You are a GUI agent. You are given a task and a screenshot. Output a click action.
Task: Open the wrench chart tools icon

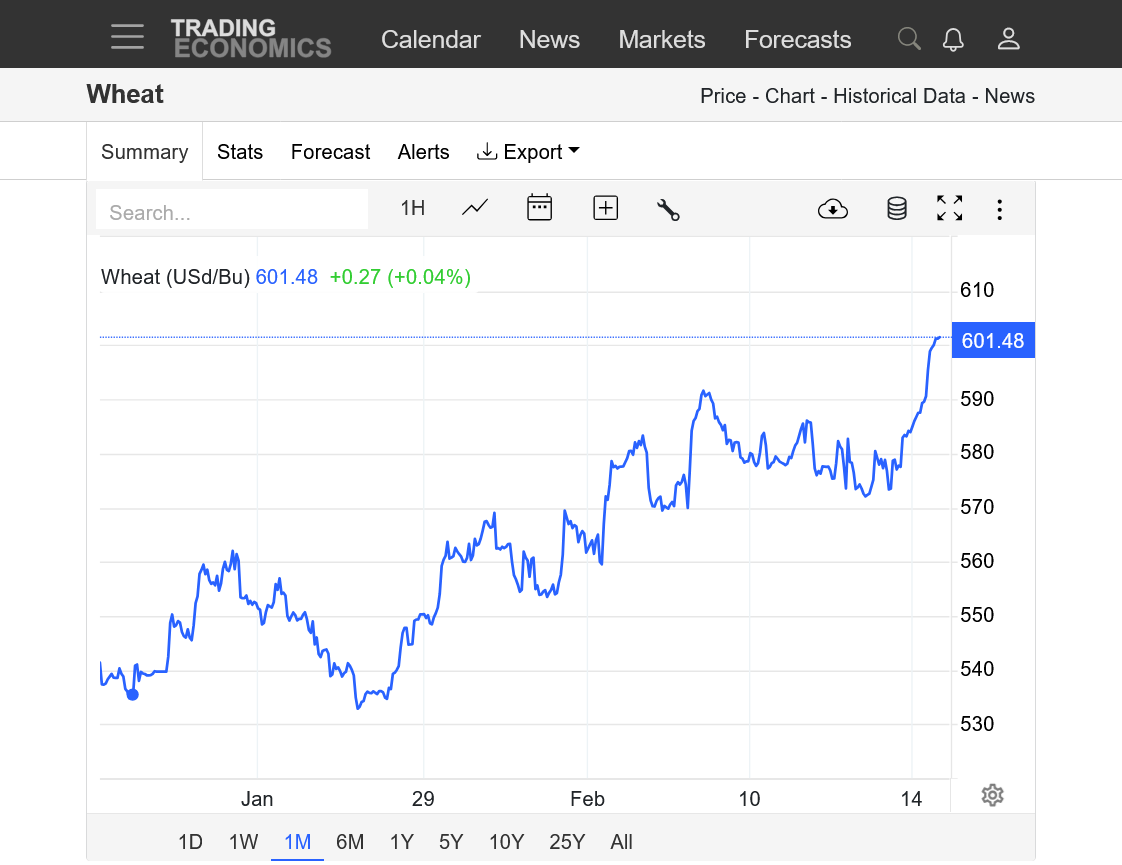point(668,209)
